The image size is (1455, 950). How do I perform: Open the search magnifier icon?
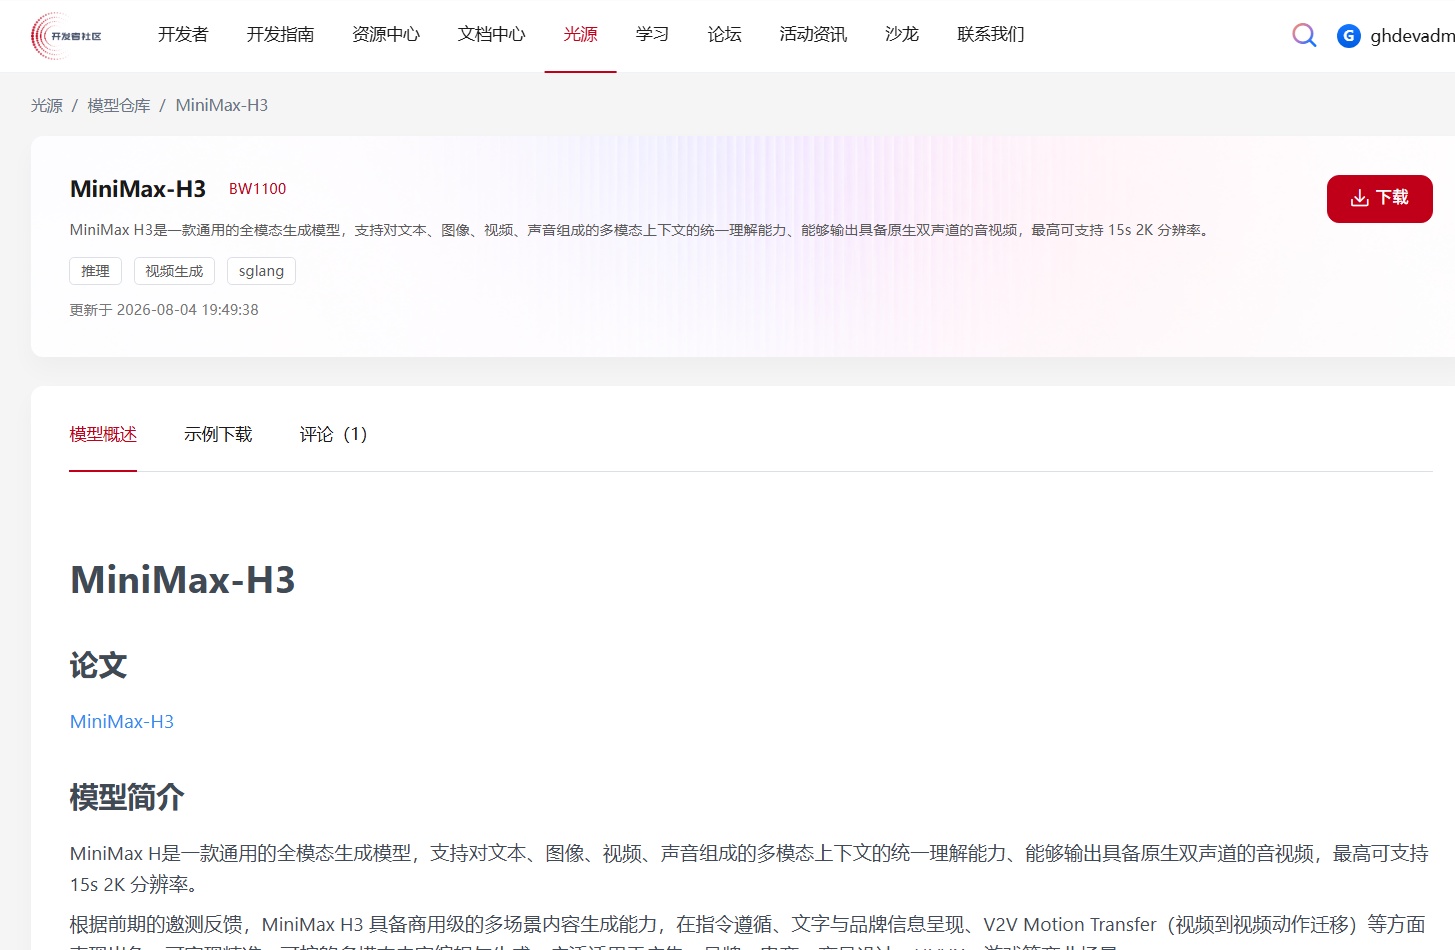tap(1304, 36)
